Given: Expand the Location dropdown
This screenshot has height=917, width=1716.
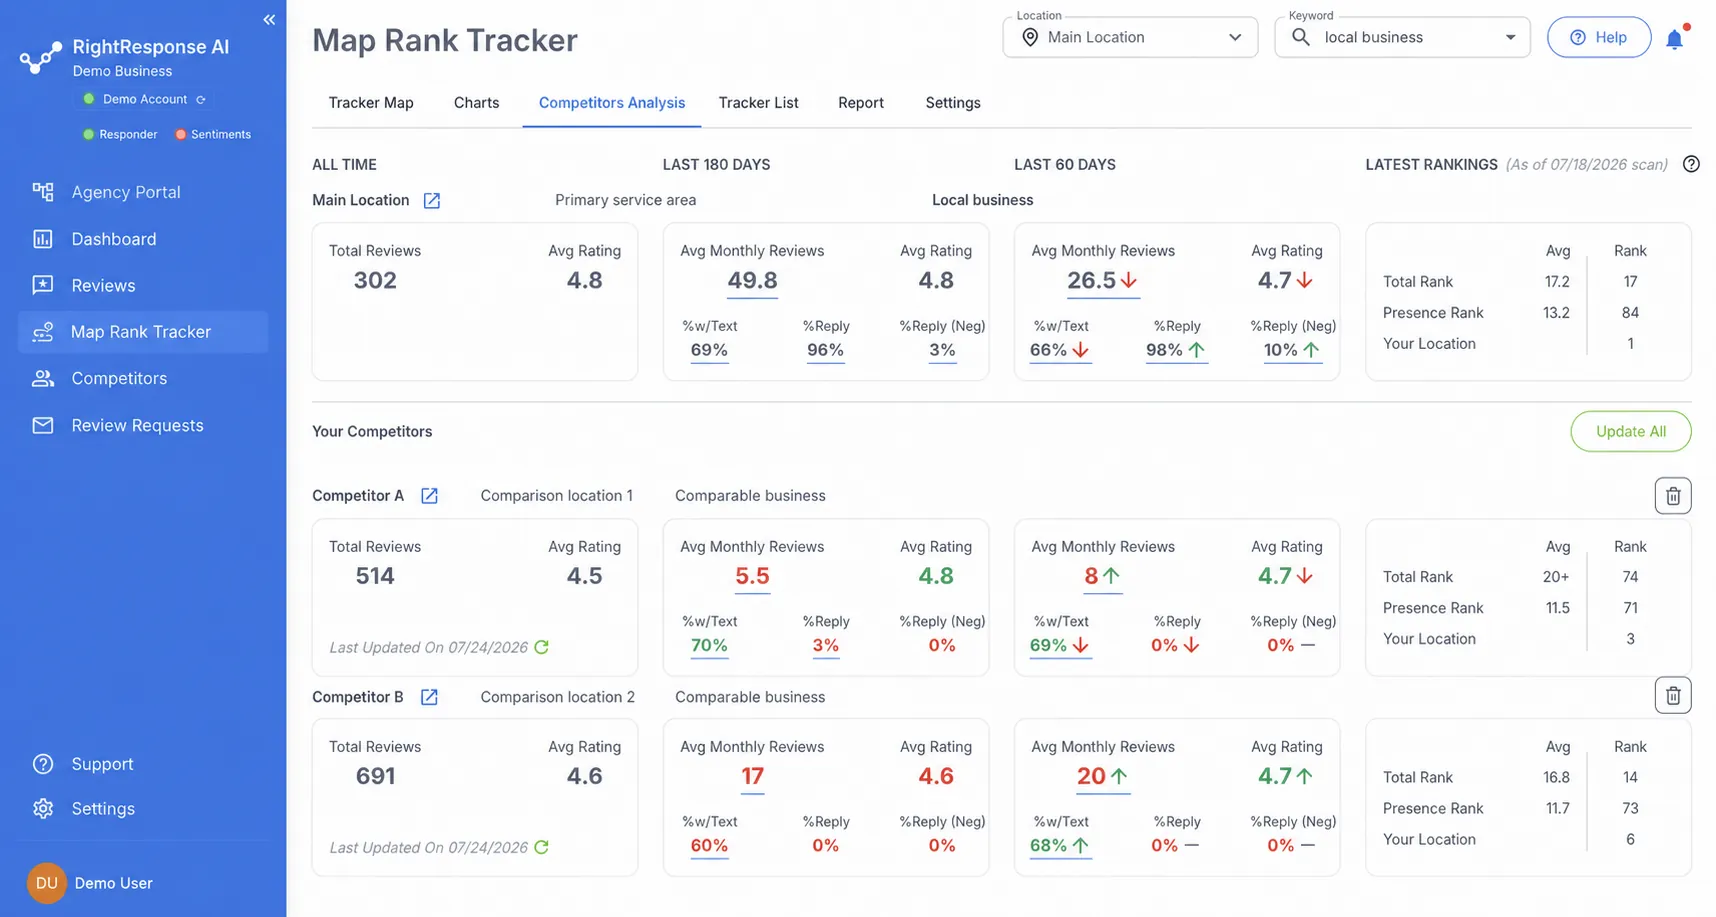Looking at the screenshot, I should point(1130,37).
